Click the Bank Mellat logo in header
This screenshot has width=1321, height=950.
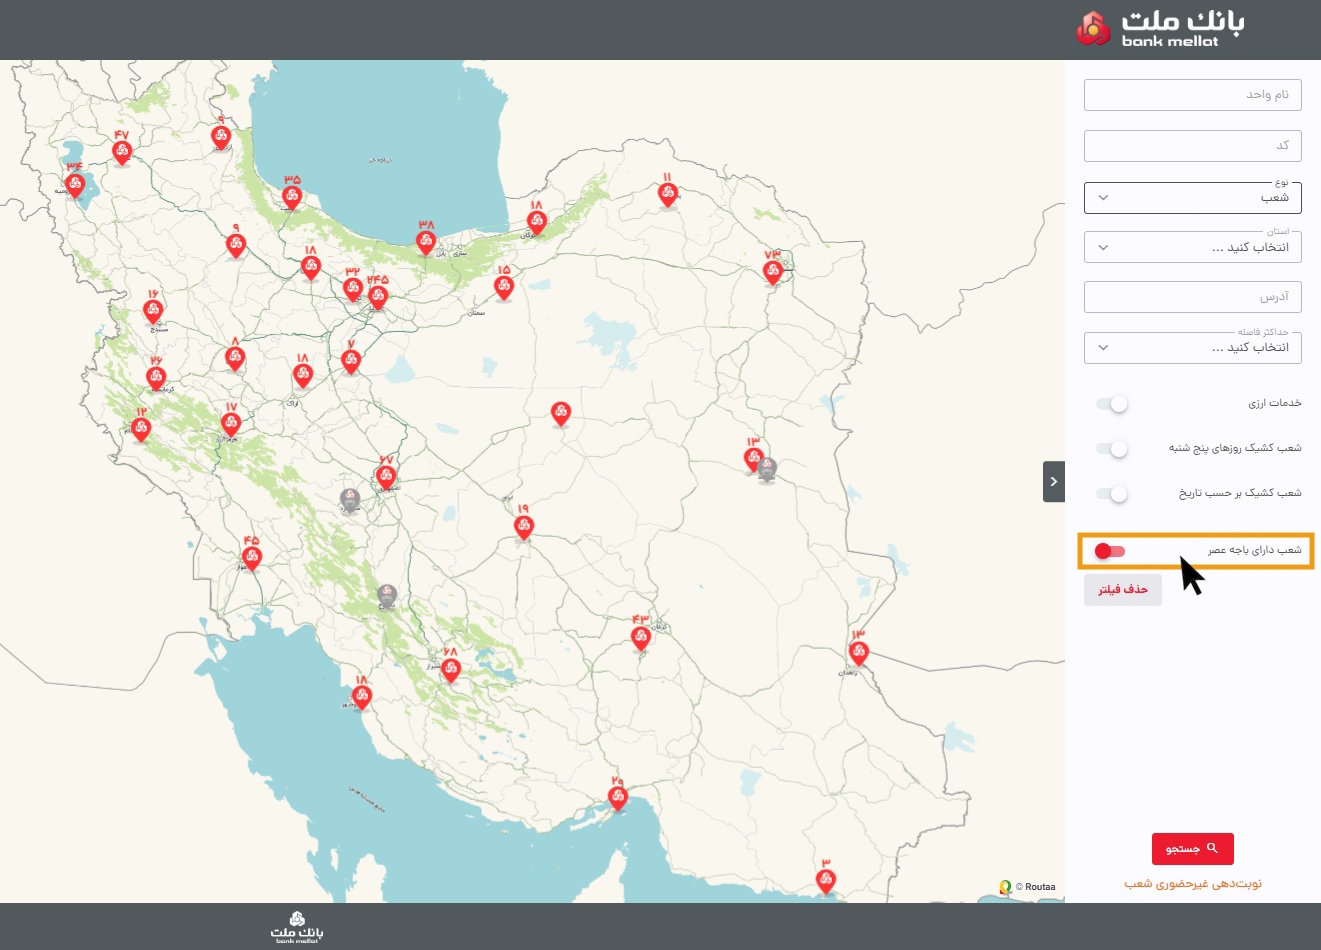click(1161, 28)
